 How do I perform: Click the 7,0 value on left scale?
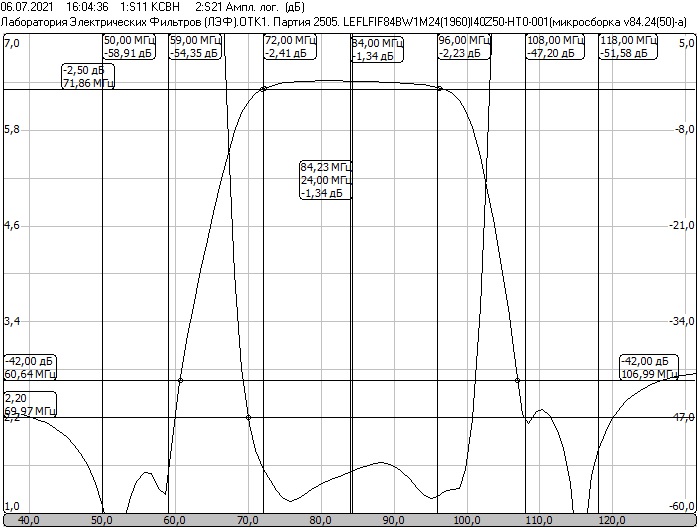(x=12, y=43)
